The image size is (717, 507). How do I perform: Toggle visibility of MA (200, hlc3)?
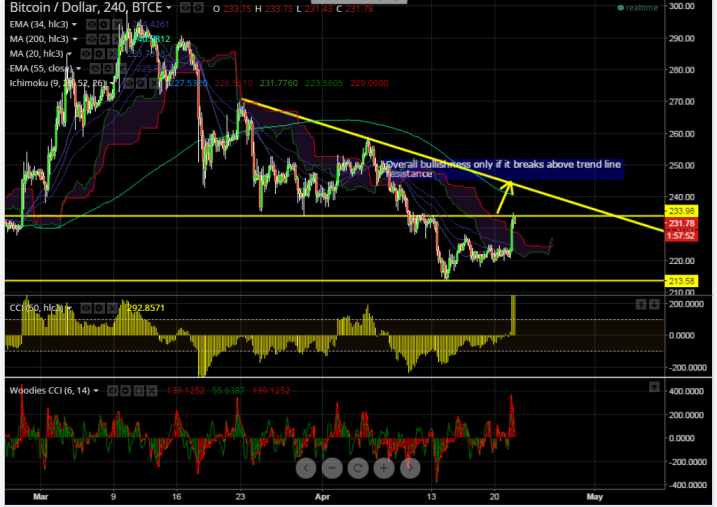(91, 39)
